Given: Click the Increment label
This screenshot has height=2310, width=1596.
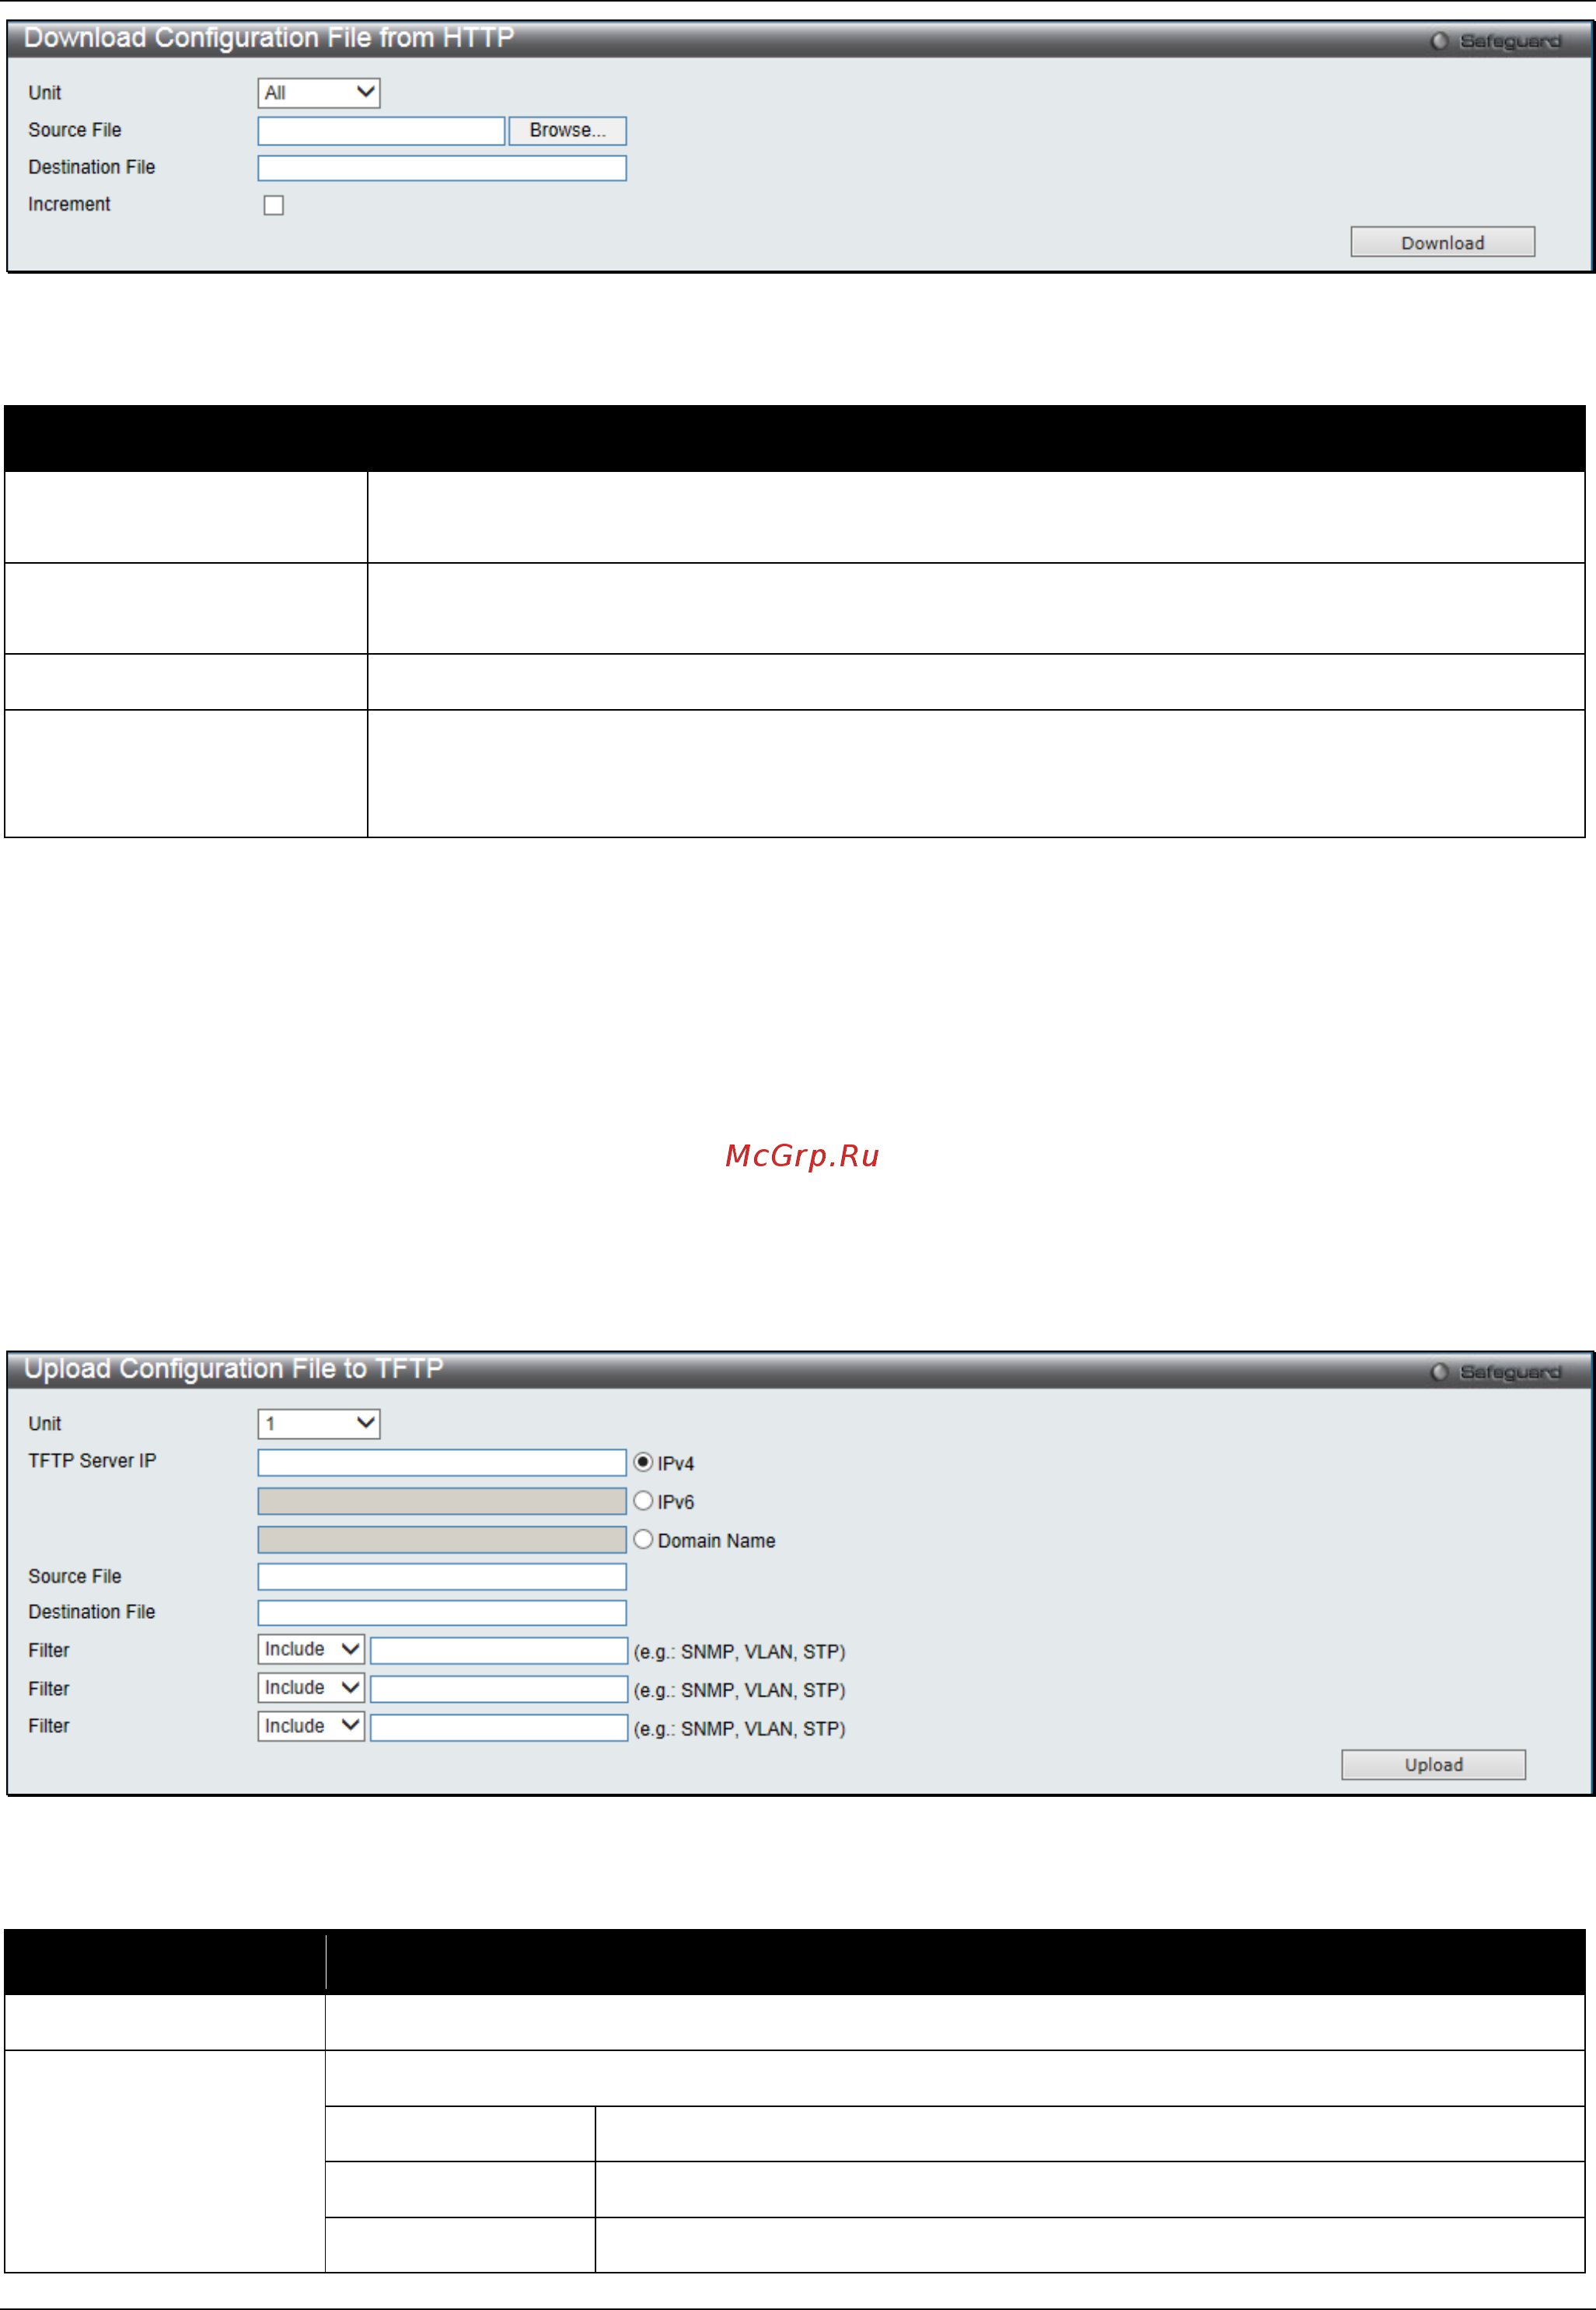Looking at the screenshot, I should [69, 204].
